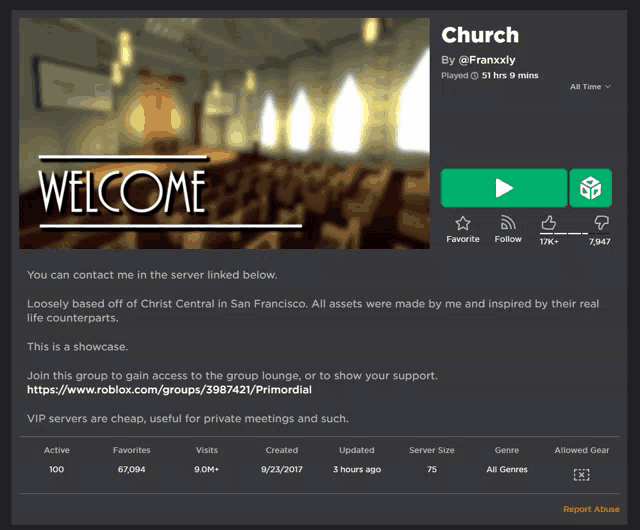Click the 17K+ likes count
Screen dimensions: 640x530
[x=549, y=242]
